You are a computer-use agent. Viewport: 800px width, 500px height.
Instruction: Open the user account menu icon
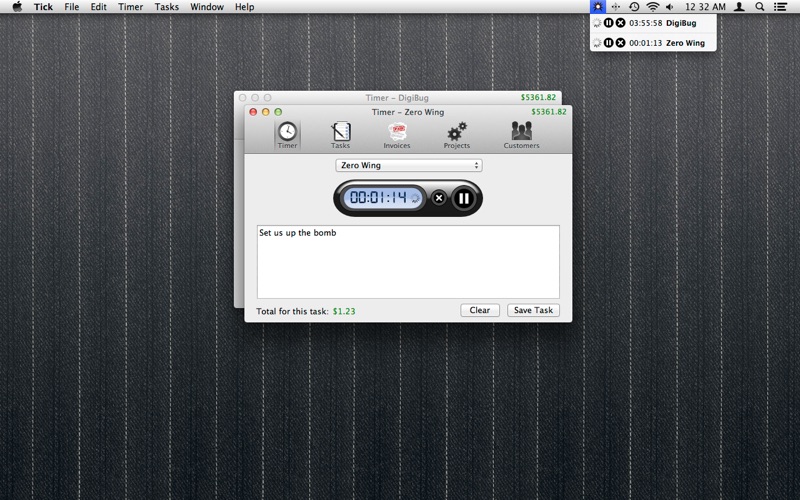tap(739, 7)
